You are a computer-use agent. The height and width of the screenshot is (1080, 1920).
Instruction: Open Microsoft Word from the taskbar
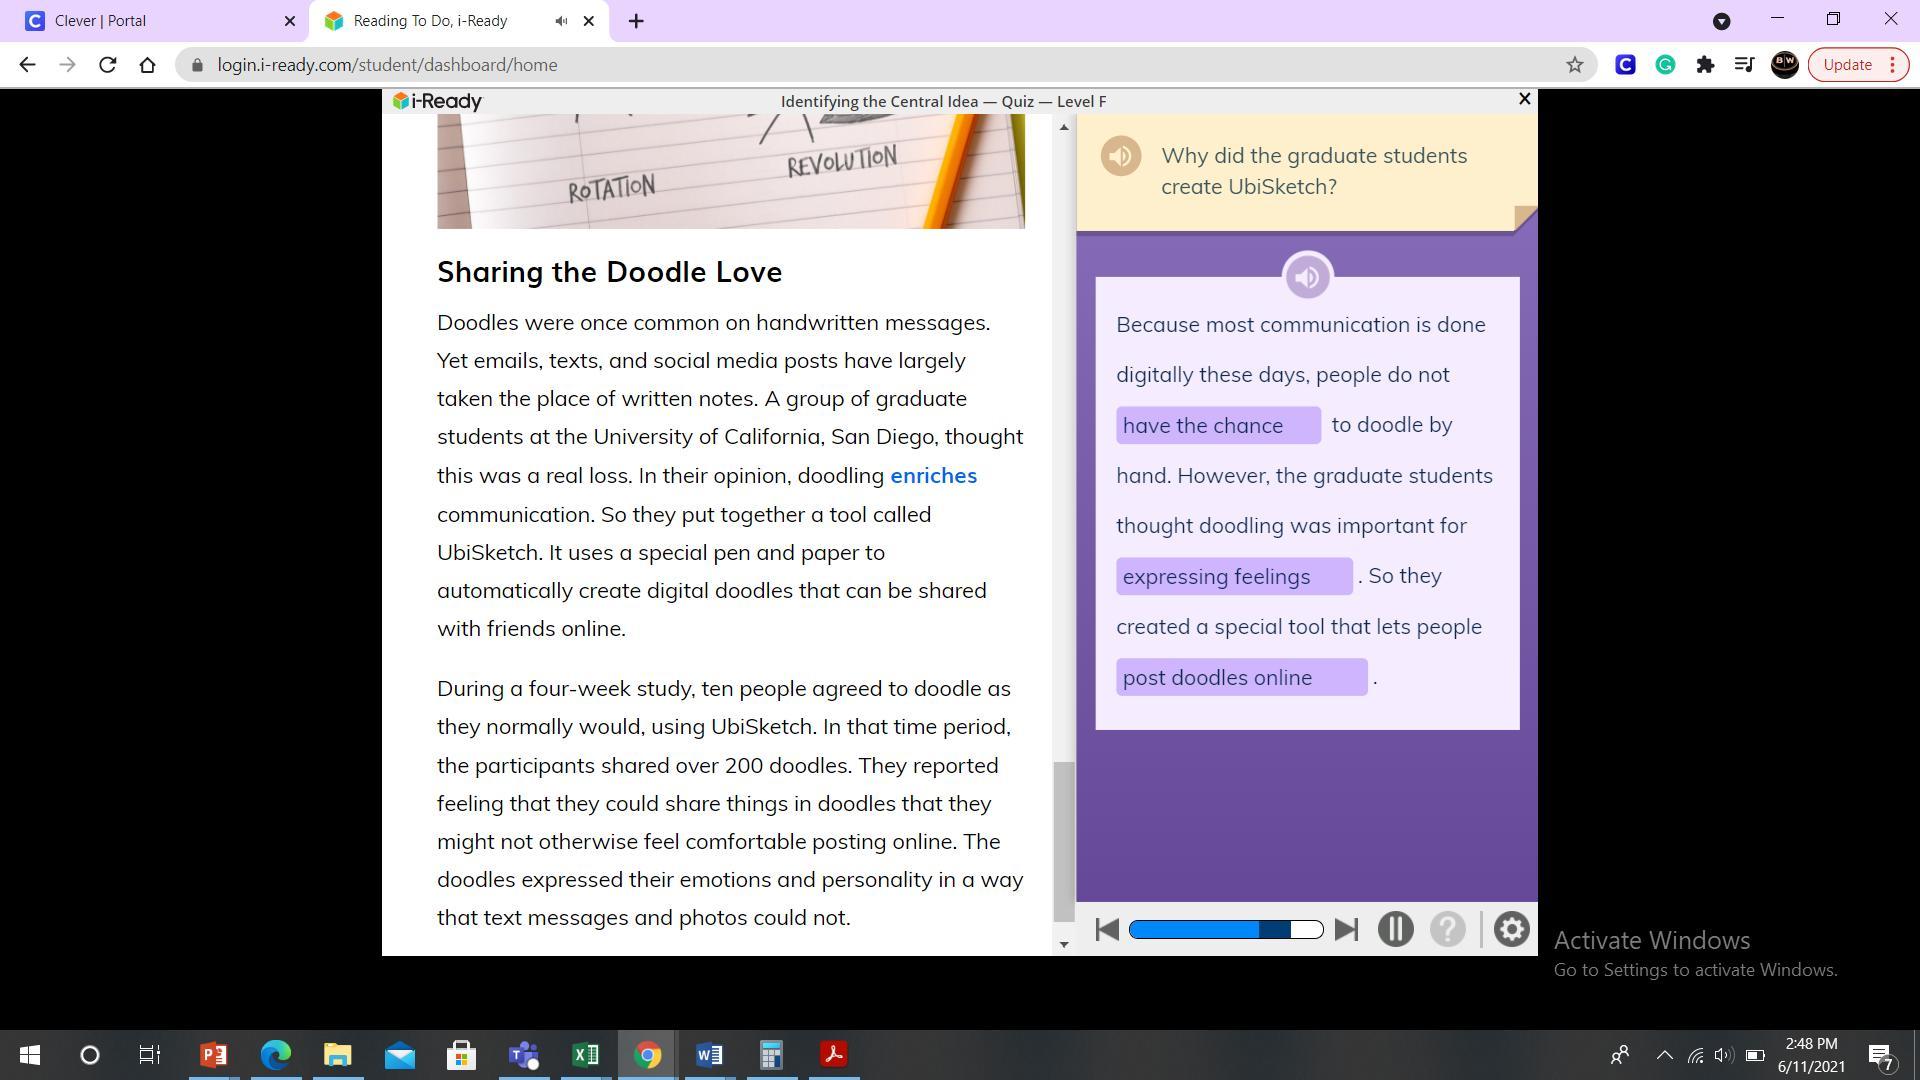coord(709,1055)
